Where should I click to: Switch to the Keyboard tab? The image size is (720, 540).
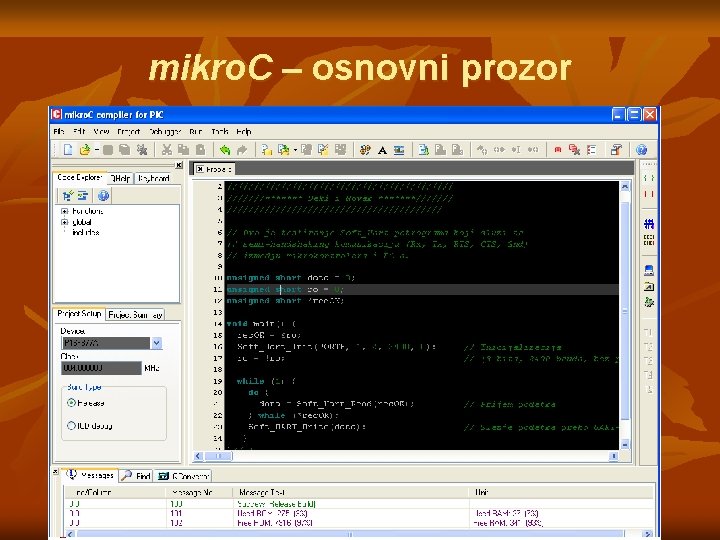coord(154,178)
